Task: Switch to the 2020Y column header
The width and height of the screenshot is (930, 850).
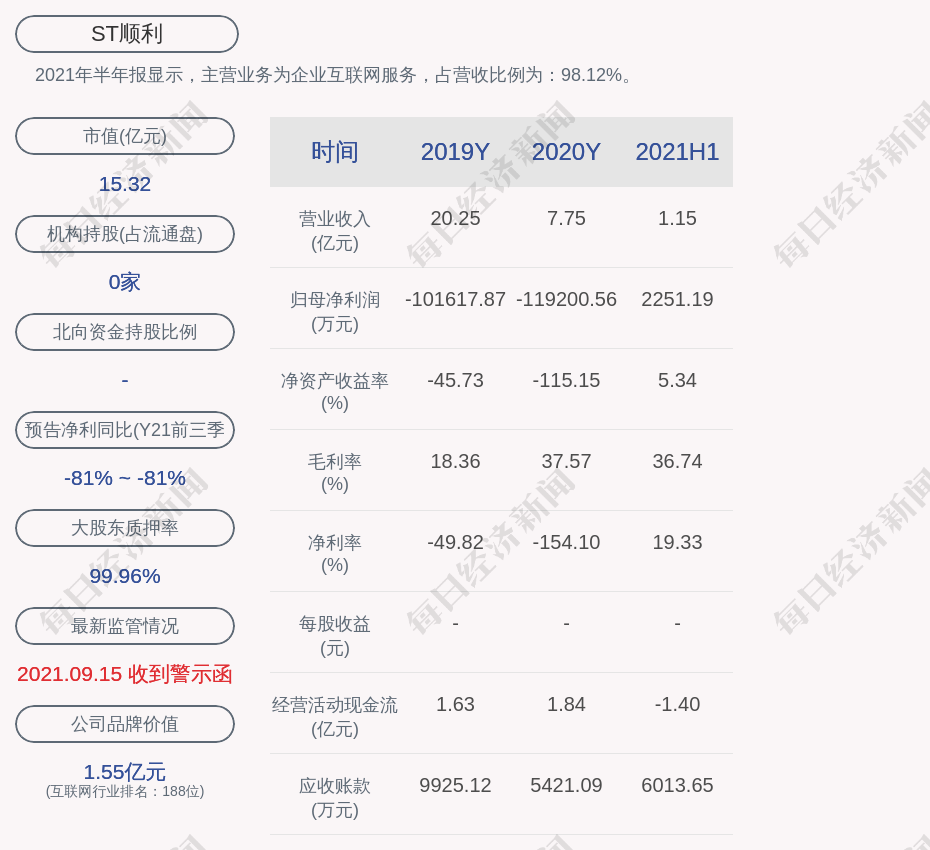Action: pos(566,152)
